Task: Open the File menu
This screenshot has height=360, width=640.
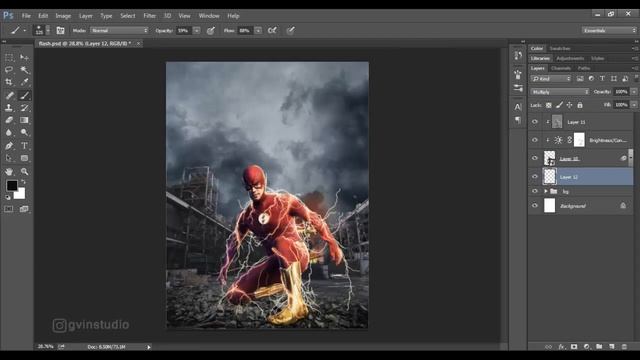Action: 26,16
